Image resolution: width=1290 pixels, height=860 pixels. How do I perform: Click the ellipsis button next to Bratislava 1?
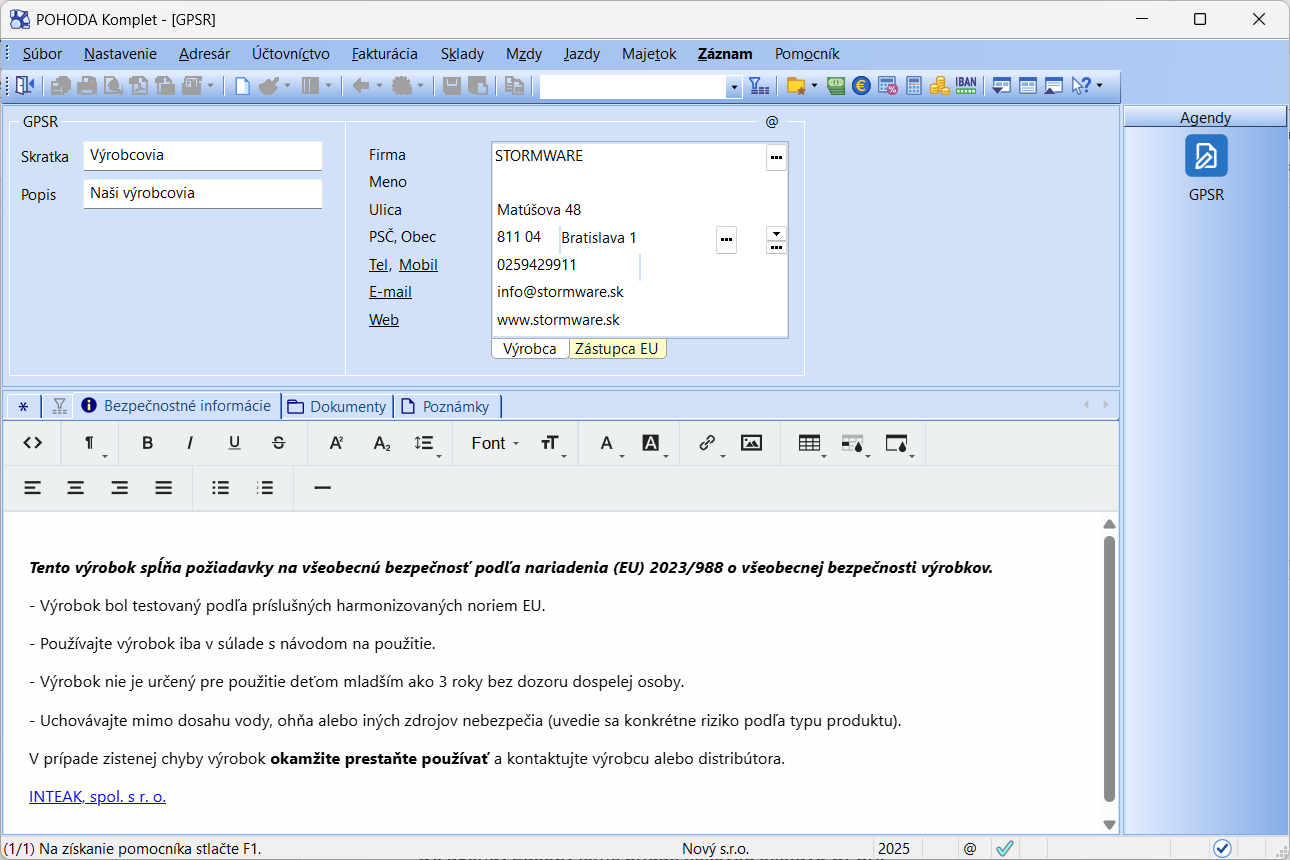point(726,241)
